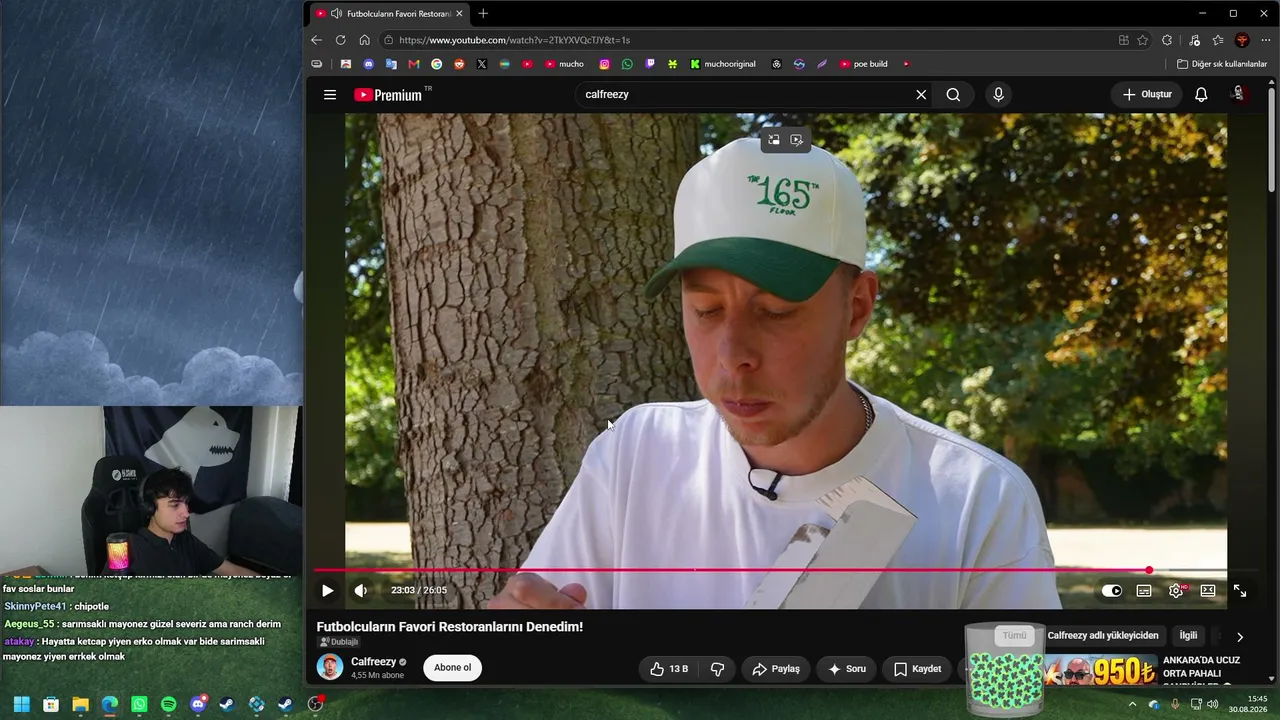The height and width of the screenshot is (720, 1280).
Task: Open the Twitch bookmark icon
Action: pyautogui.click(x=650, y=64)
